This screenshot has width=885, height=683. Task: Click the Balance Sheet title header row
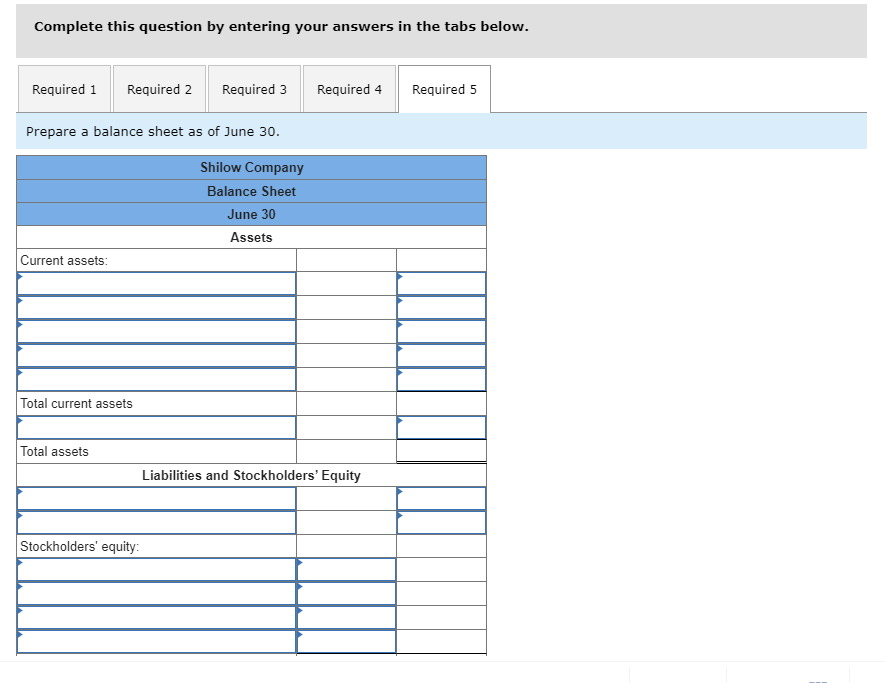[251, 190]
